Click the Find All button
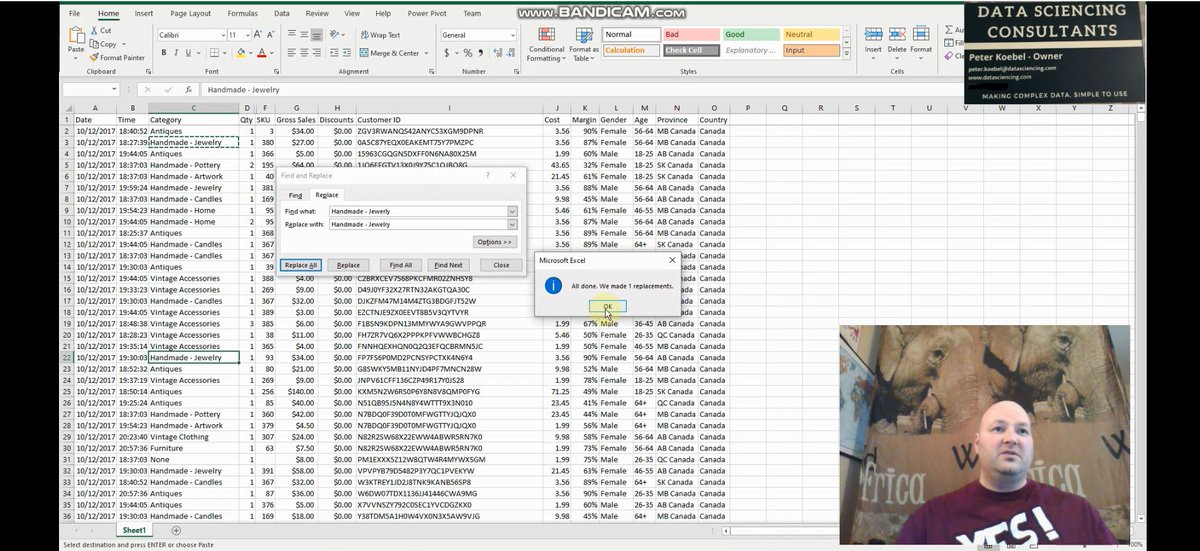The image size is (1200, 551). [400, 265]
